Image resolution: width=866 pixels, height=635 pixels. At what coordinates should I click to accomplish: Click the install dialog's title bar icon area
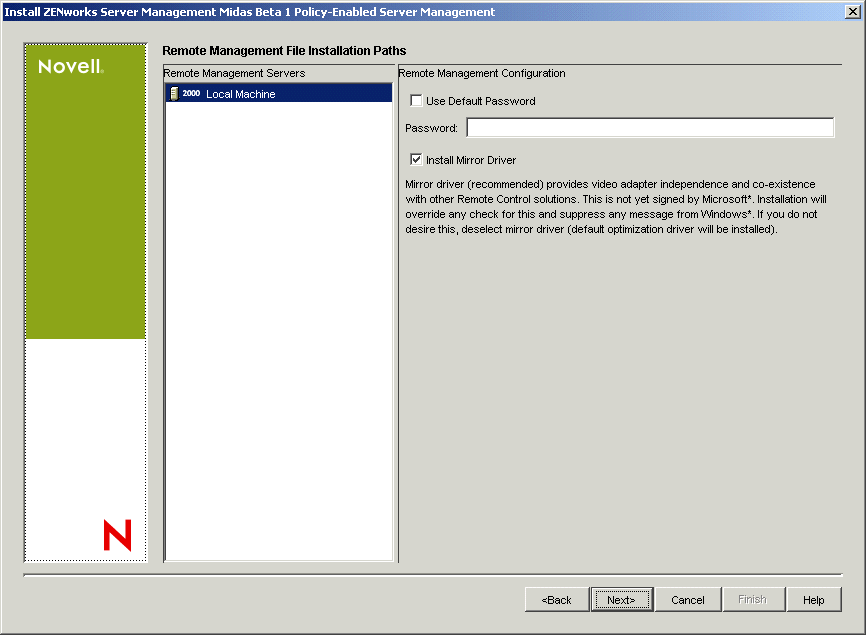pos(8,11)
